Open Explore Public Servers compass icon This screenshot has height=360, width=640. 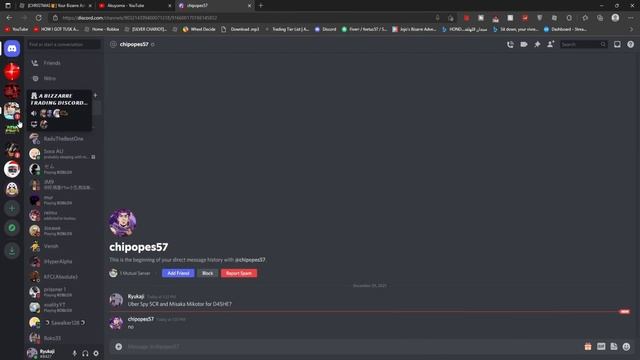[x=12, y=228]
